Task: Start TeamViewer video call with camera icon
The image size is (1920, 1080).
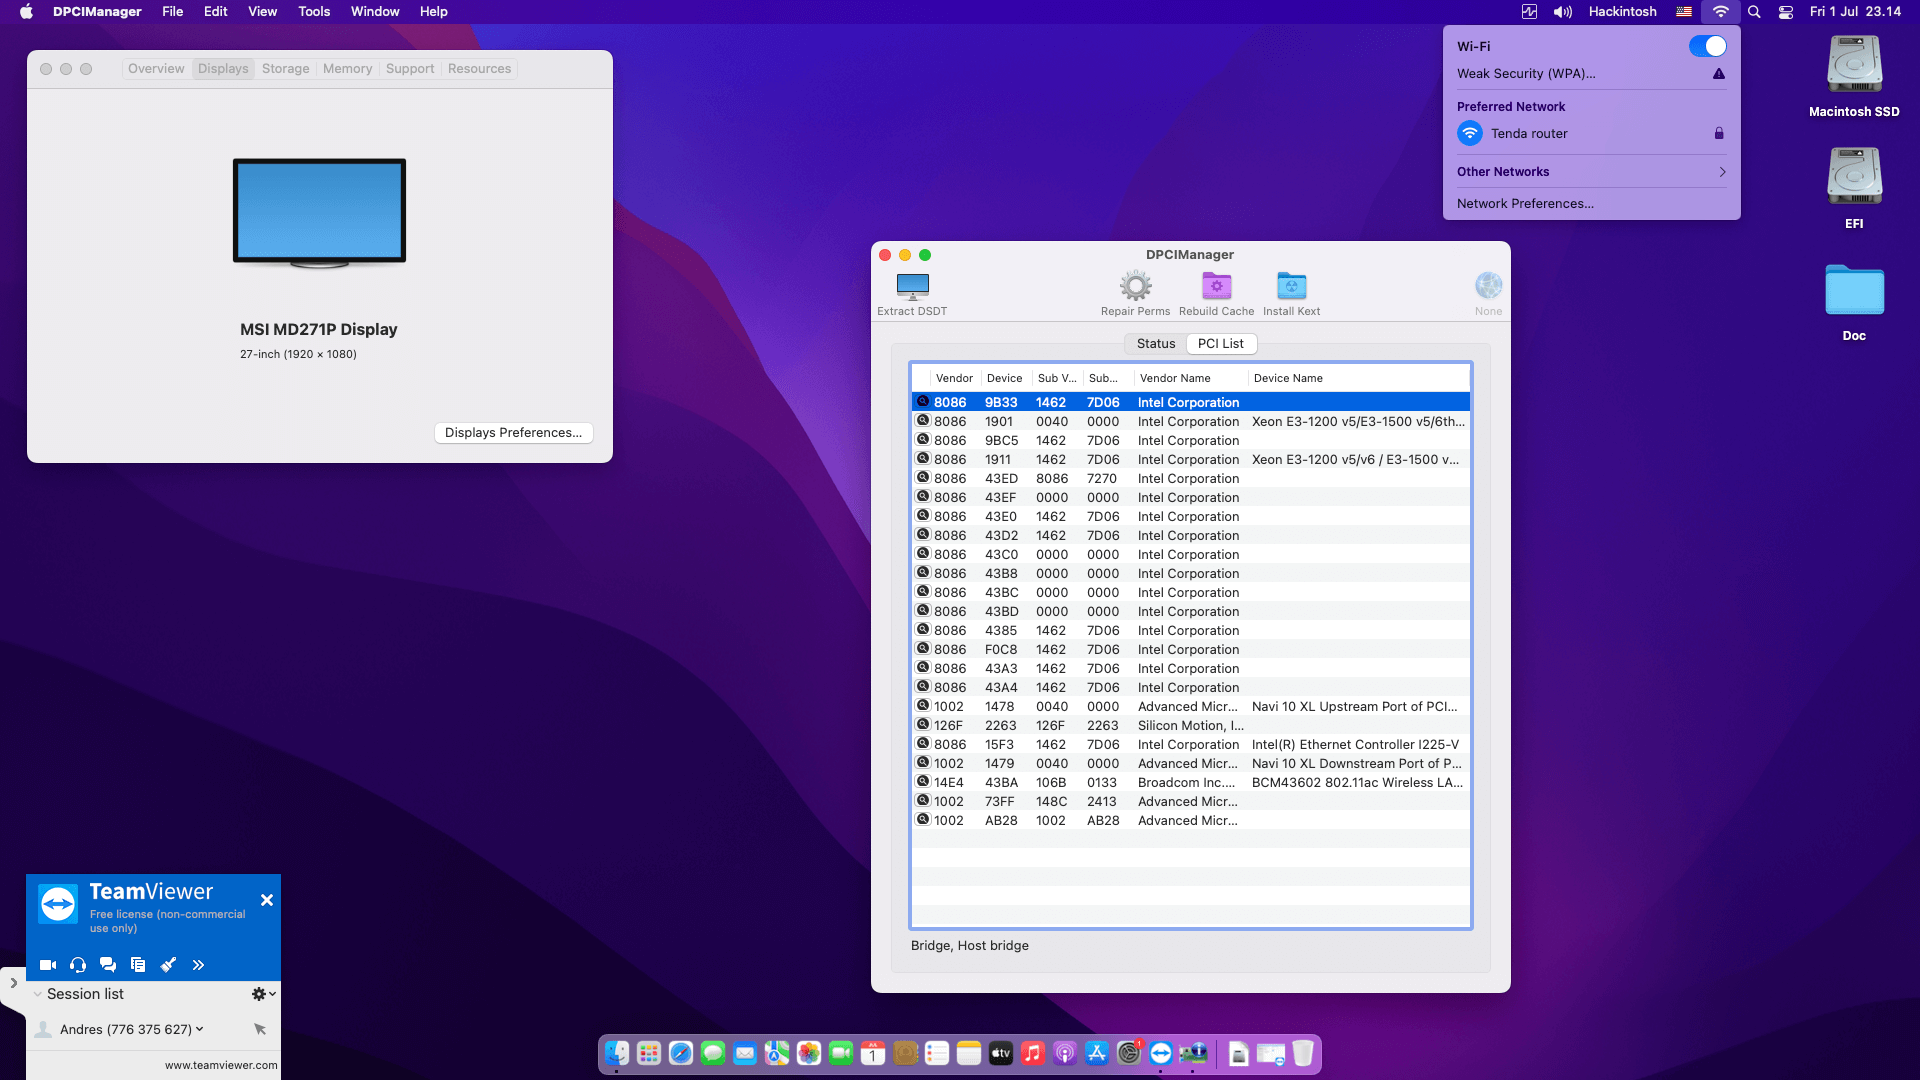Action: 48,965
